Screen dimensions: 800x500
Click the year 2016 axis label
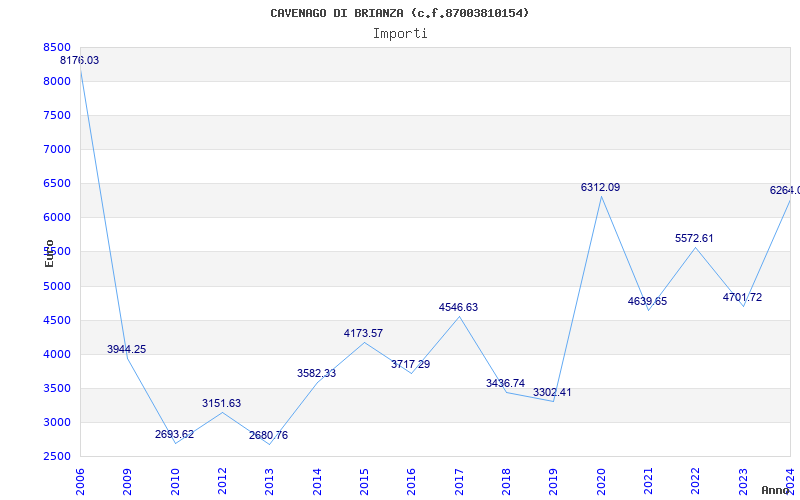pyautogui.click(x=411, y=482)
